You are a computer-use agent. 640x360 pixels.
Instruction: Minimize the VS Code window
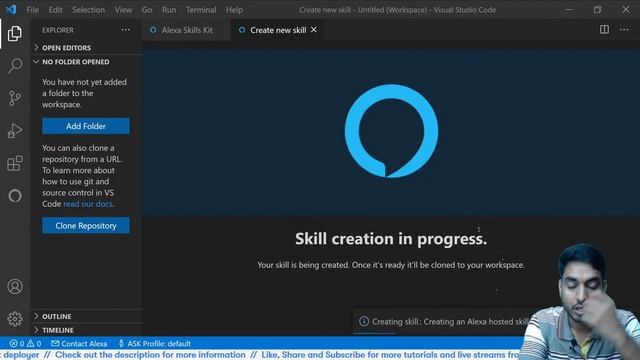[x=569, y=9]
